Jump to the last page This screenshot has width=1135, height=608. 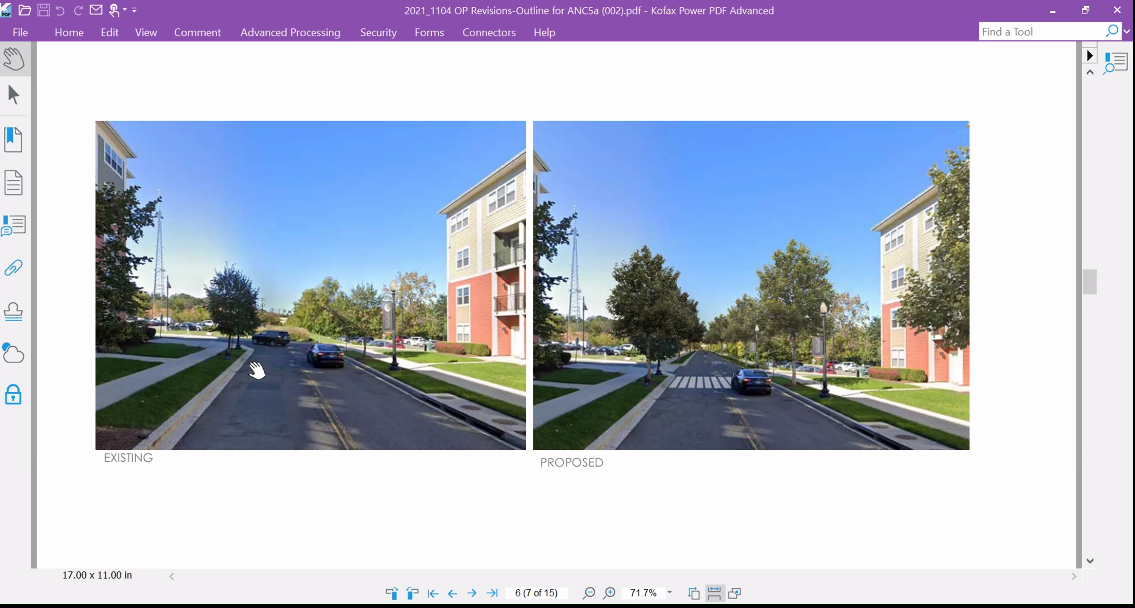coord(492,593)
